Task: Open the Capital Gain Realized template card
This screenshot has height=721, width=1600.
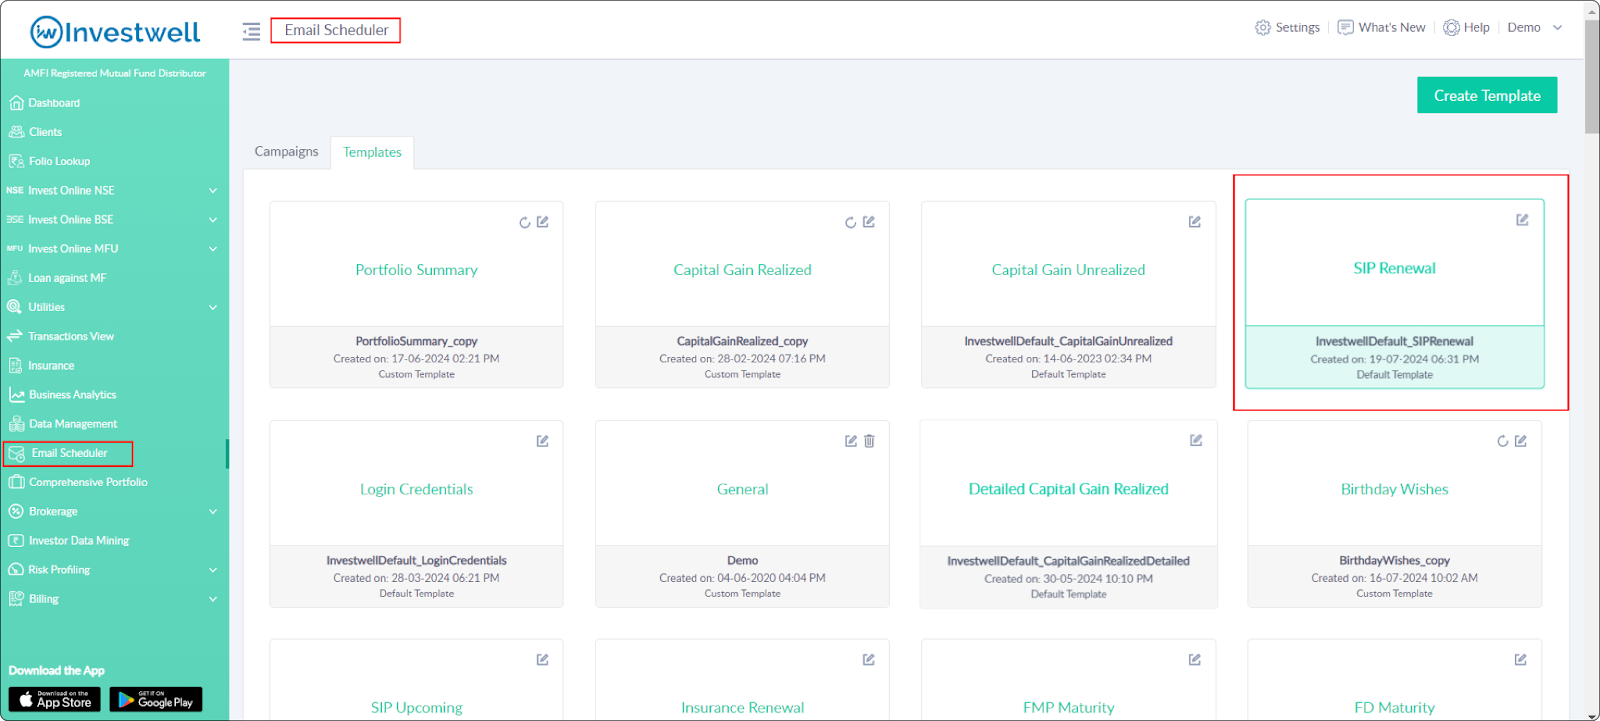Action: coord(742,295)
